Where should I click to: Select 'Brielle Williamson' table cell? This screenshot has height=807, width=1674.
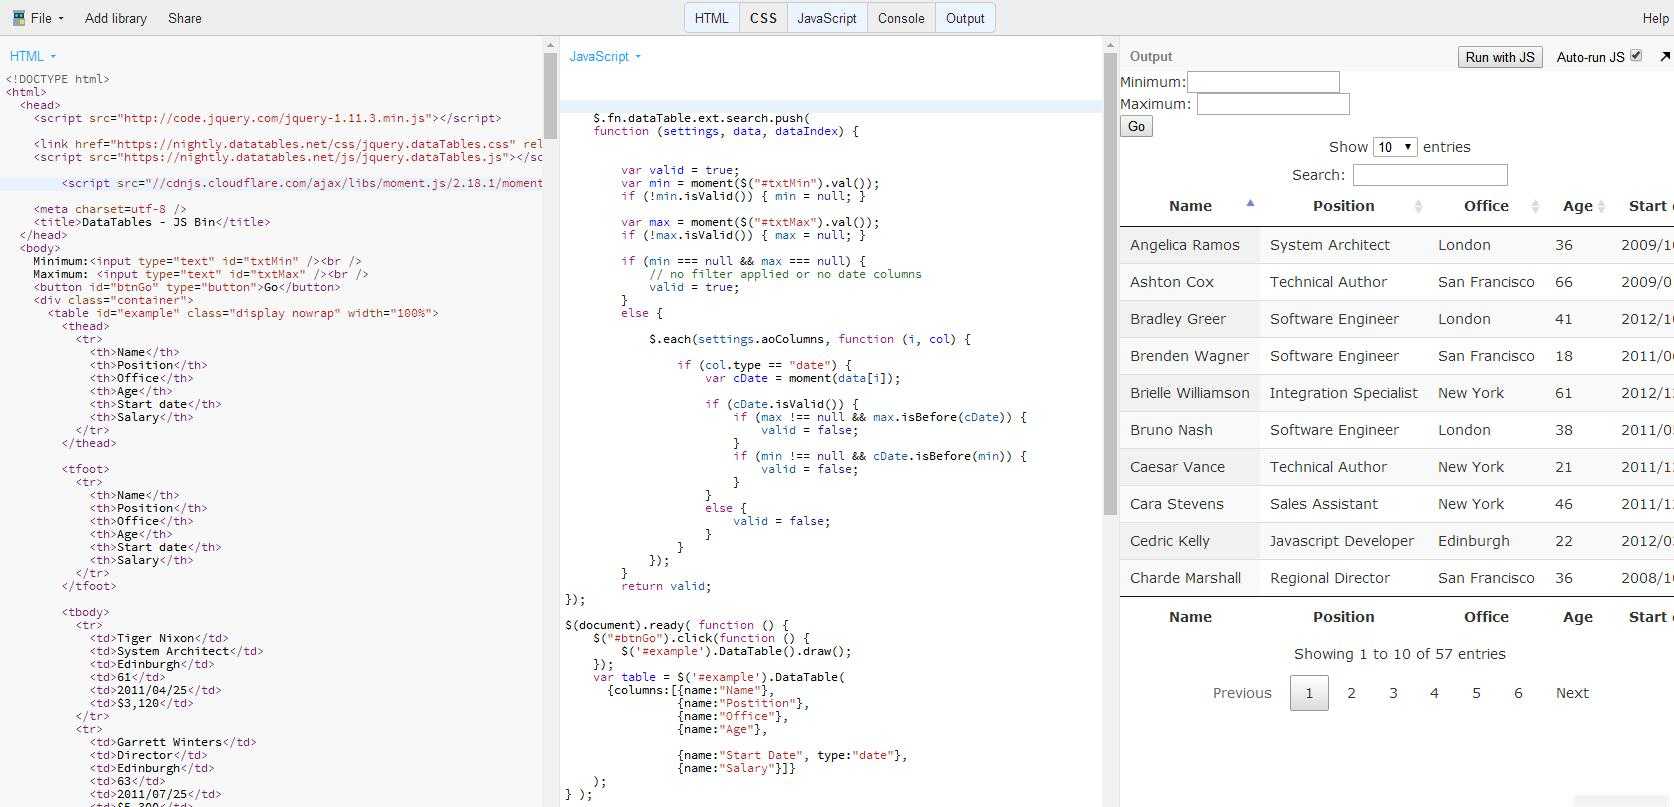click(1190, 393)
